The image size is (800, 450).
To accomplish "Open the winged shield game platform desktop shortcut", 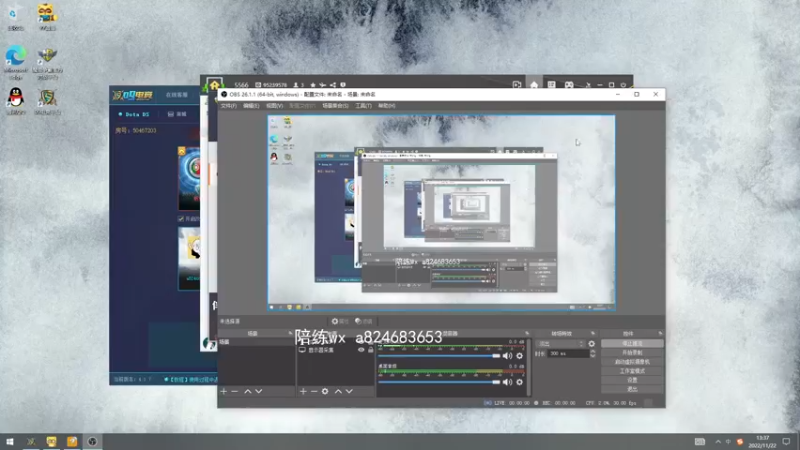I will pos(47,63).
